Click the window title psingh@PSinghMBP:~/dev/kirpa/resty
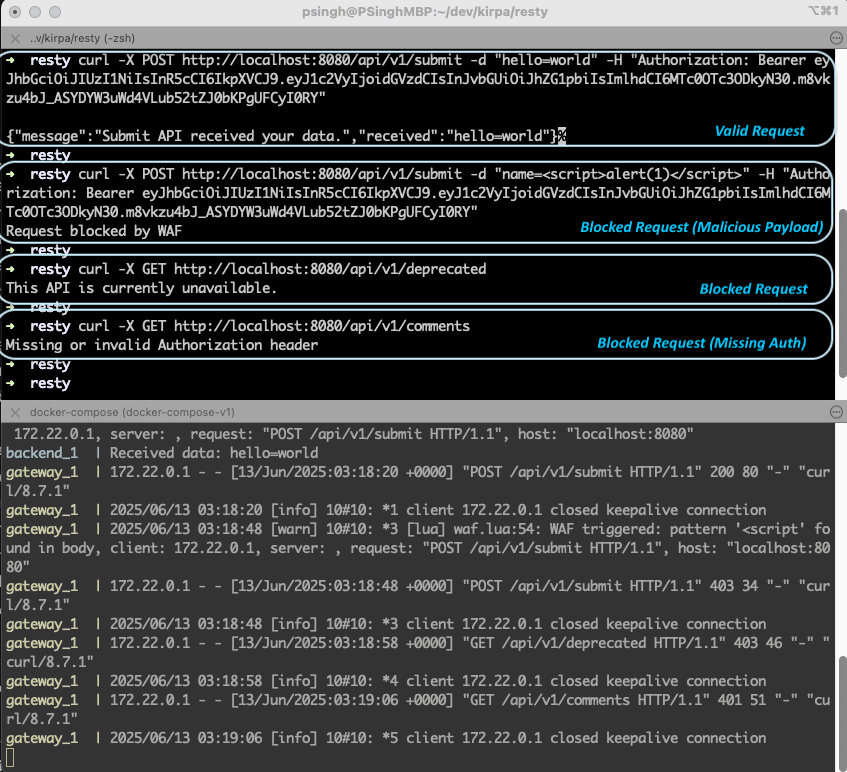The image size is (847, 772). [x=425, y=11]
